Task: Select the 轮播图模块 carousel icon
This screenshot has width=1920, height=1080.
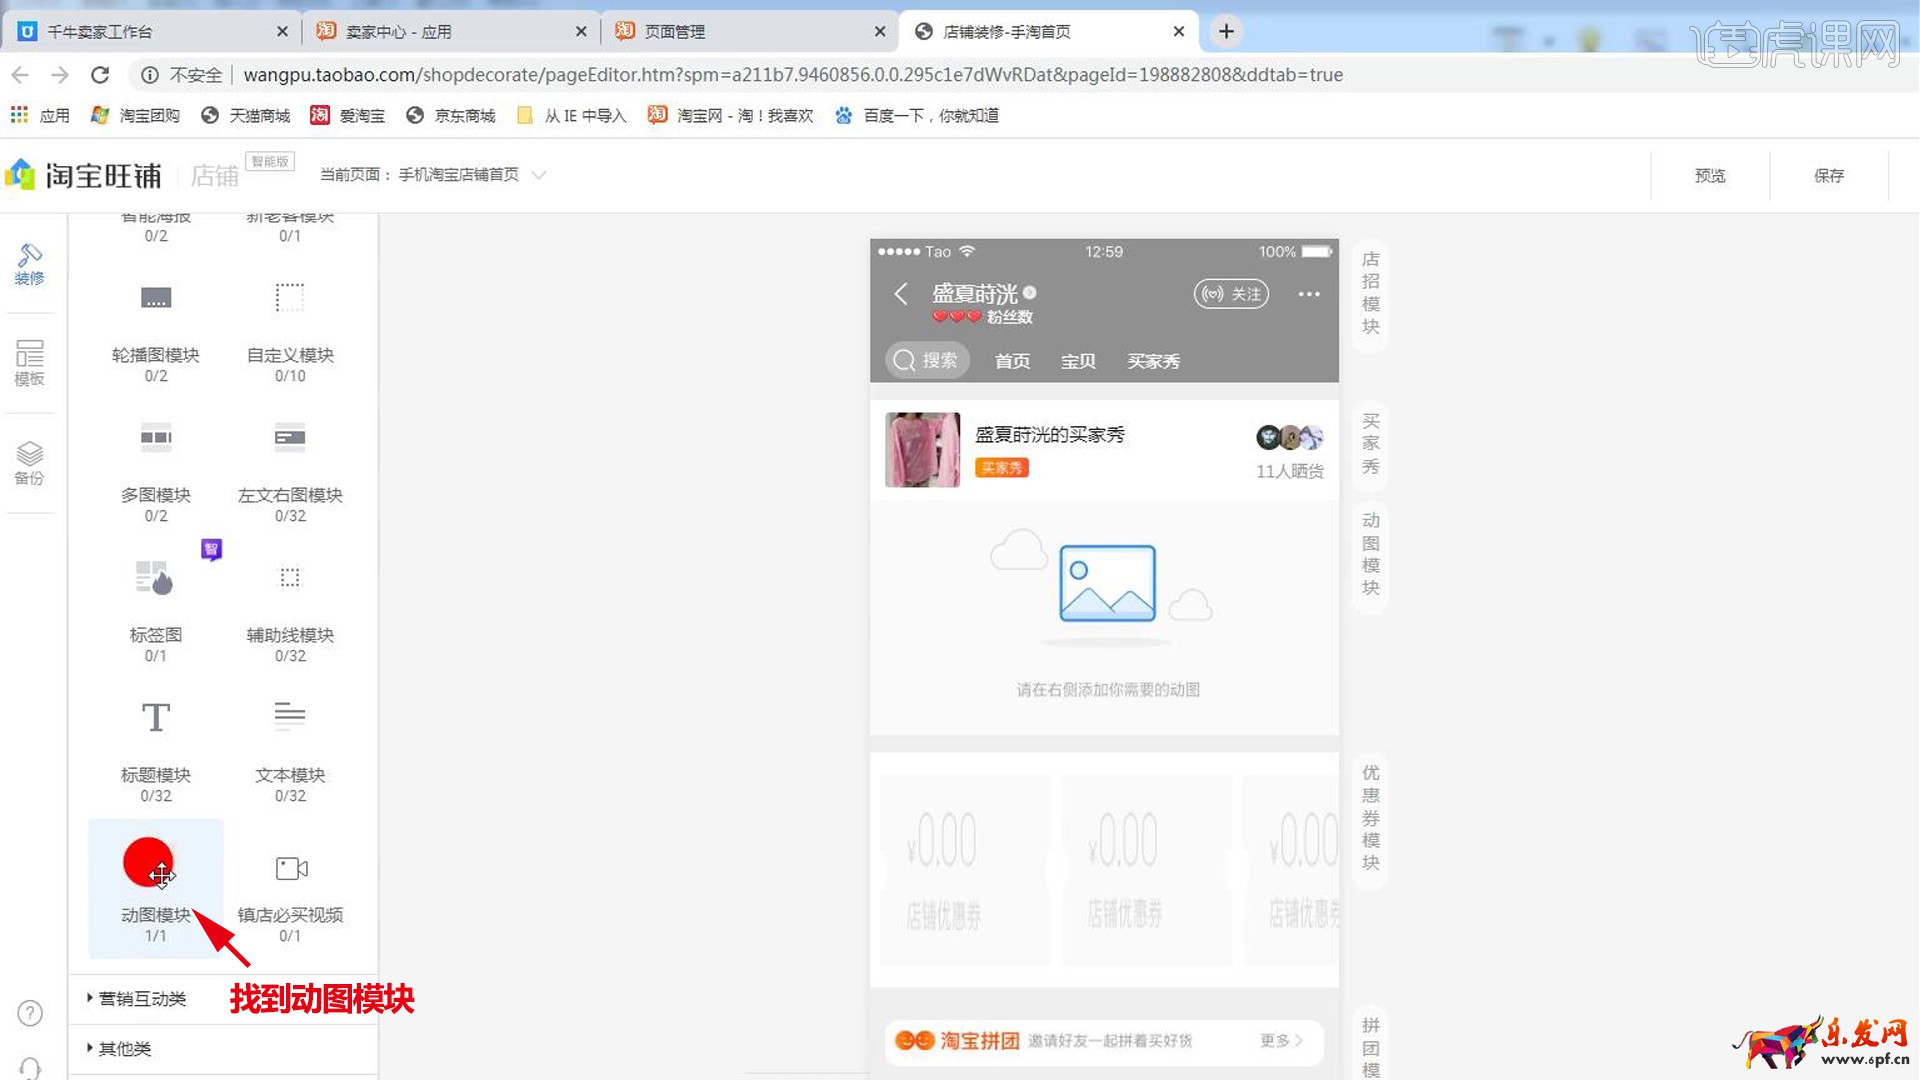Action: (x=156, y=298)
